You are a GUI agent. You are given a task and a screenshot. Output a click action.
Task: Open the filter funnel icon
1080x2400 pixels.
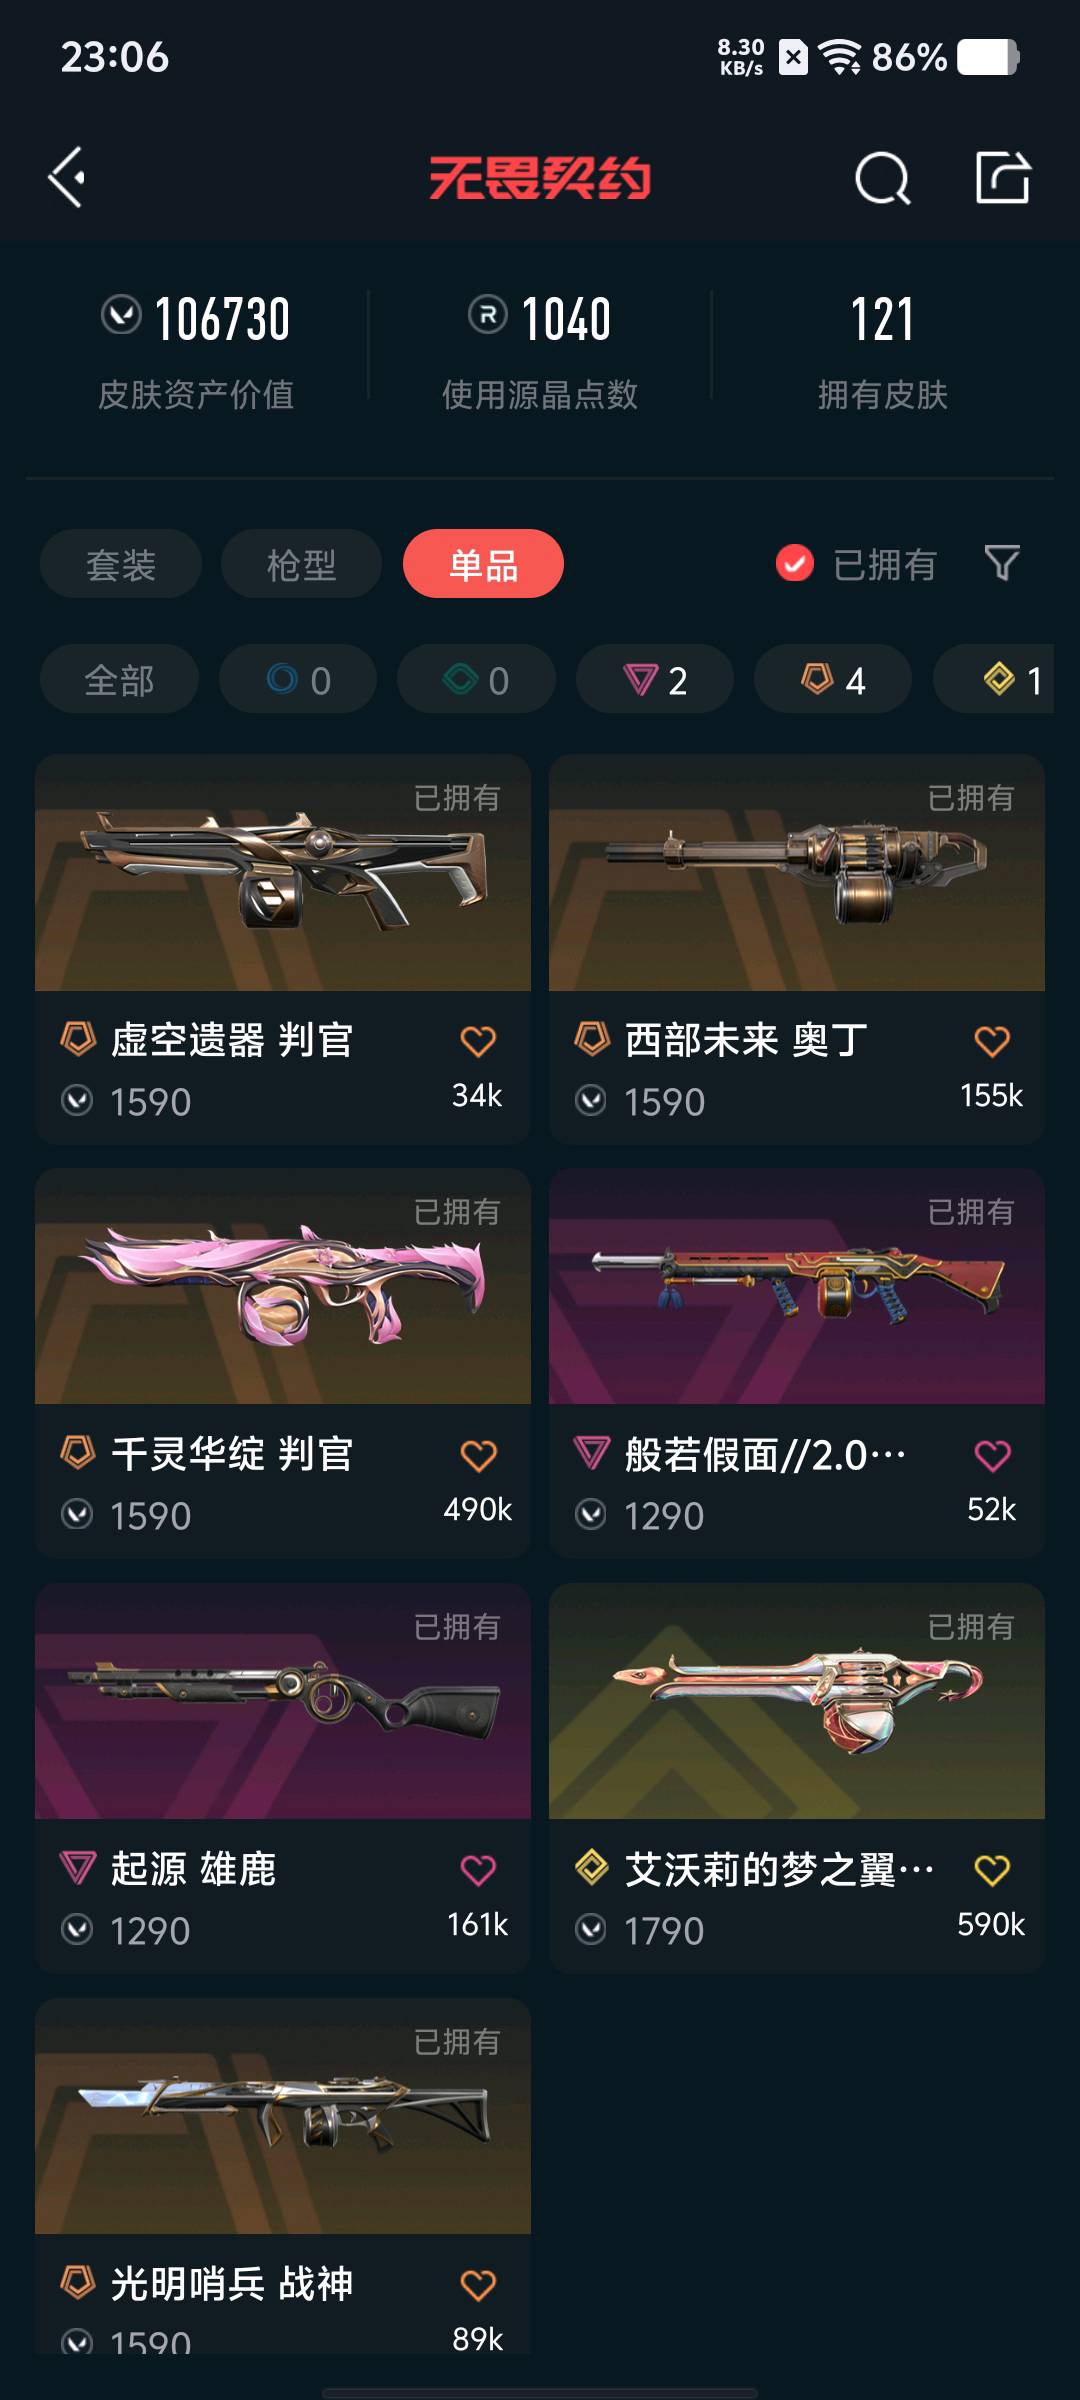pos(1002,563)
